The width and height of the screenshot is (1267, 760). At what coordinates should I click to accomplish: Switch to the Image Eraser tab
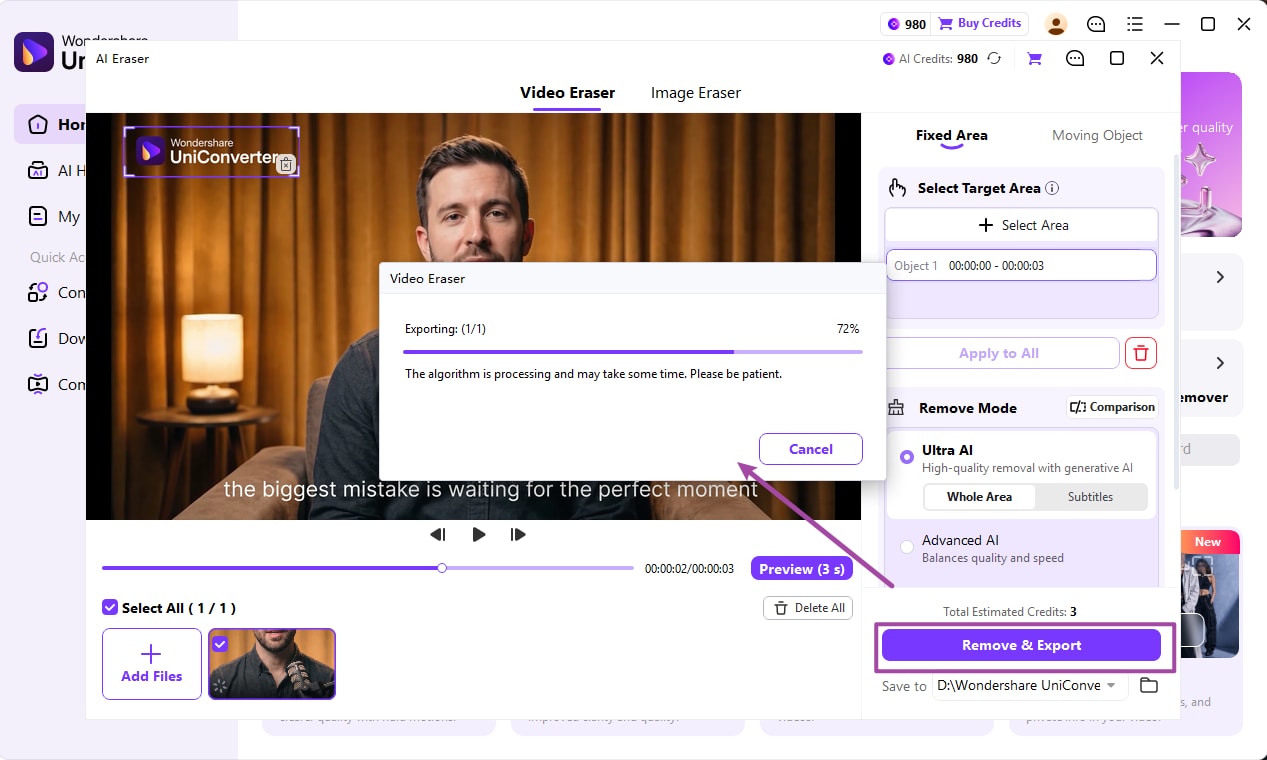pyautogui.click(x=696, y=92)
